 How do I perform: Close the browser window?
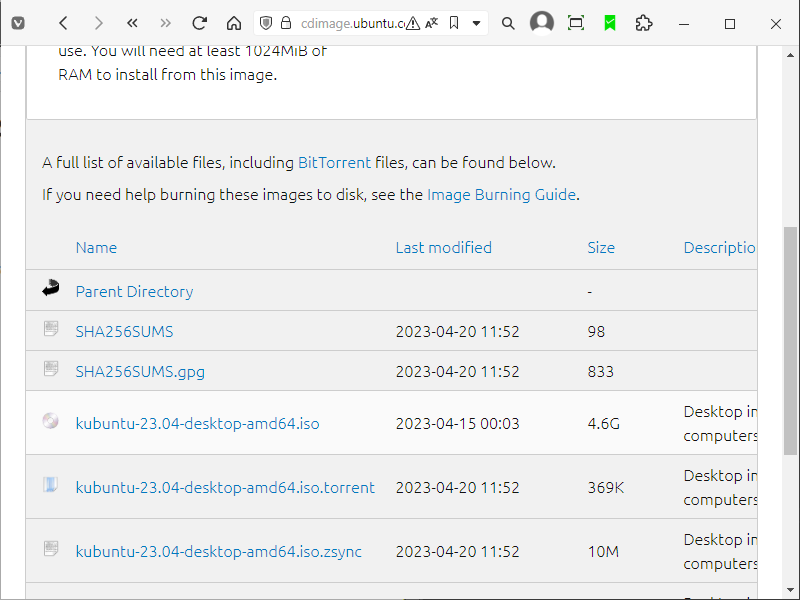click(776, 23)
